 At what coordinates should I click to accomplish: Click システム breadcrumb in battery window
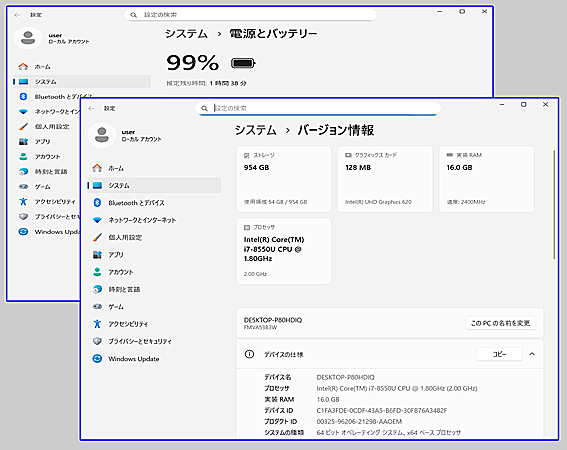(x=186, y=34)
